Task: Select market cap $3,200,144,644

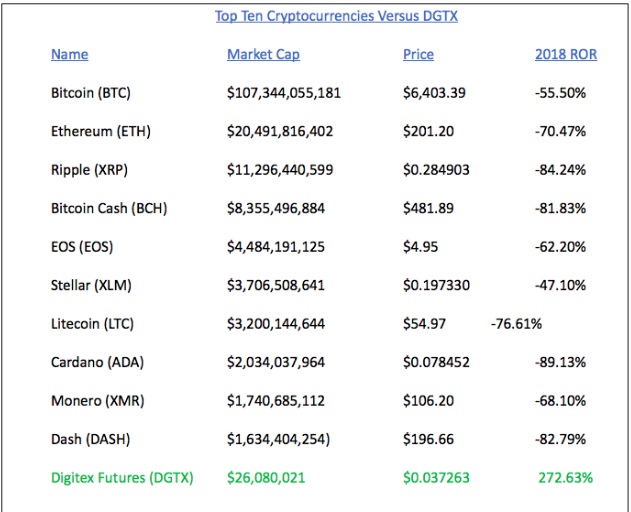Action: tap(276, 324)
